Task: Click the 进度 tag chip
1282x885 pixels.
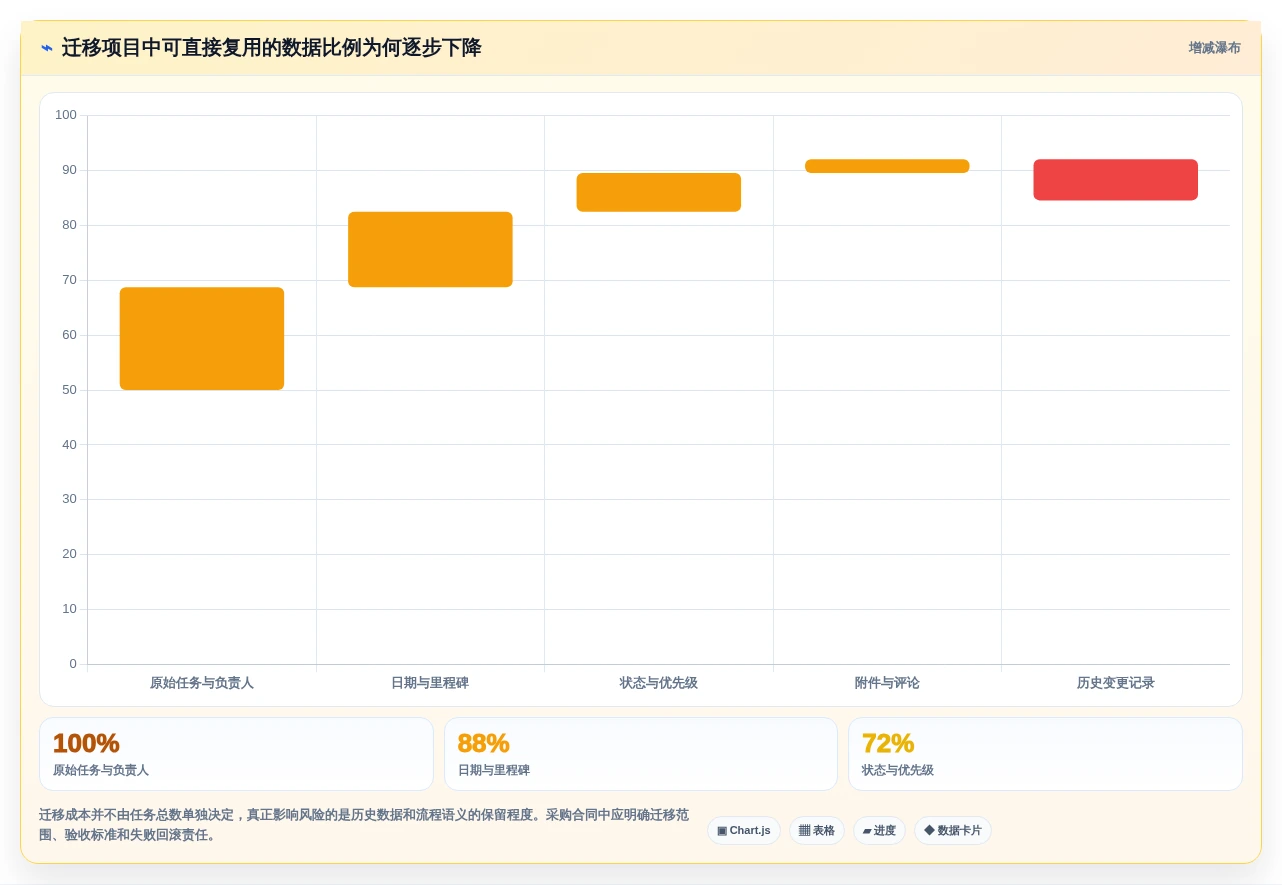Action: point(879,831)
